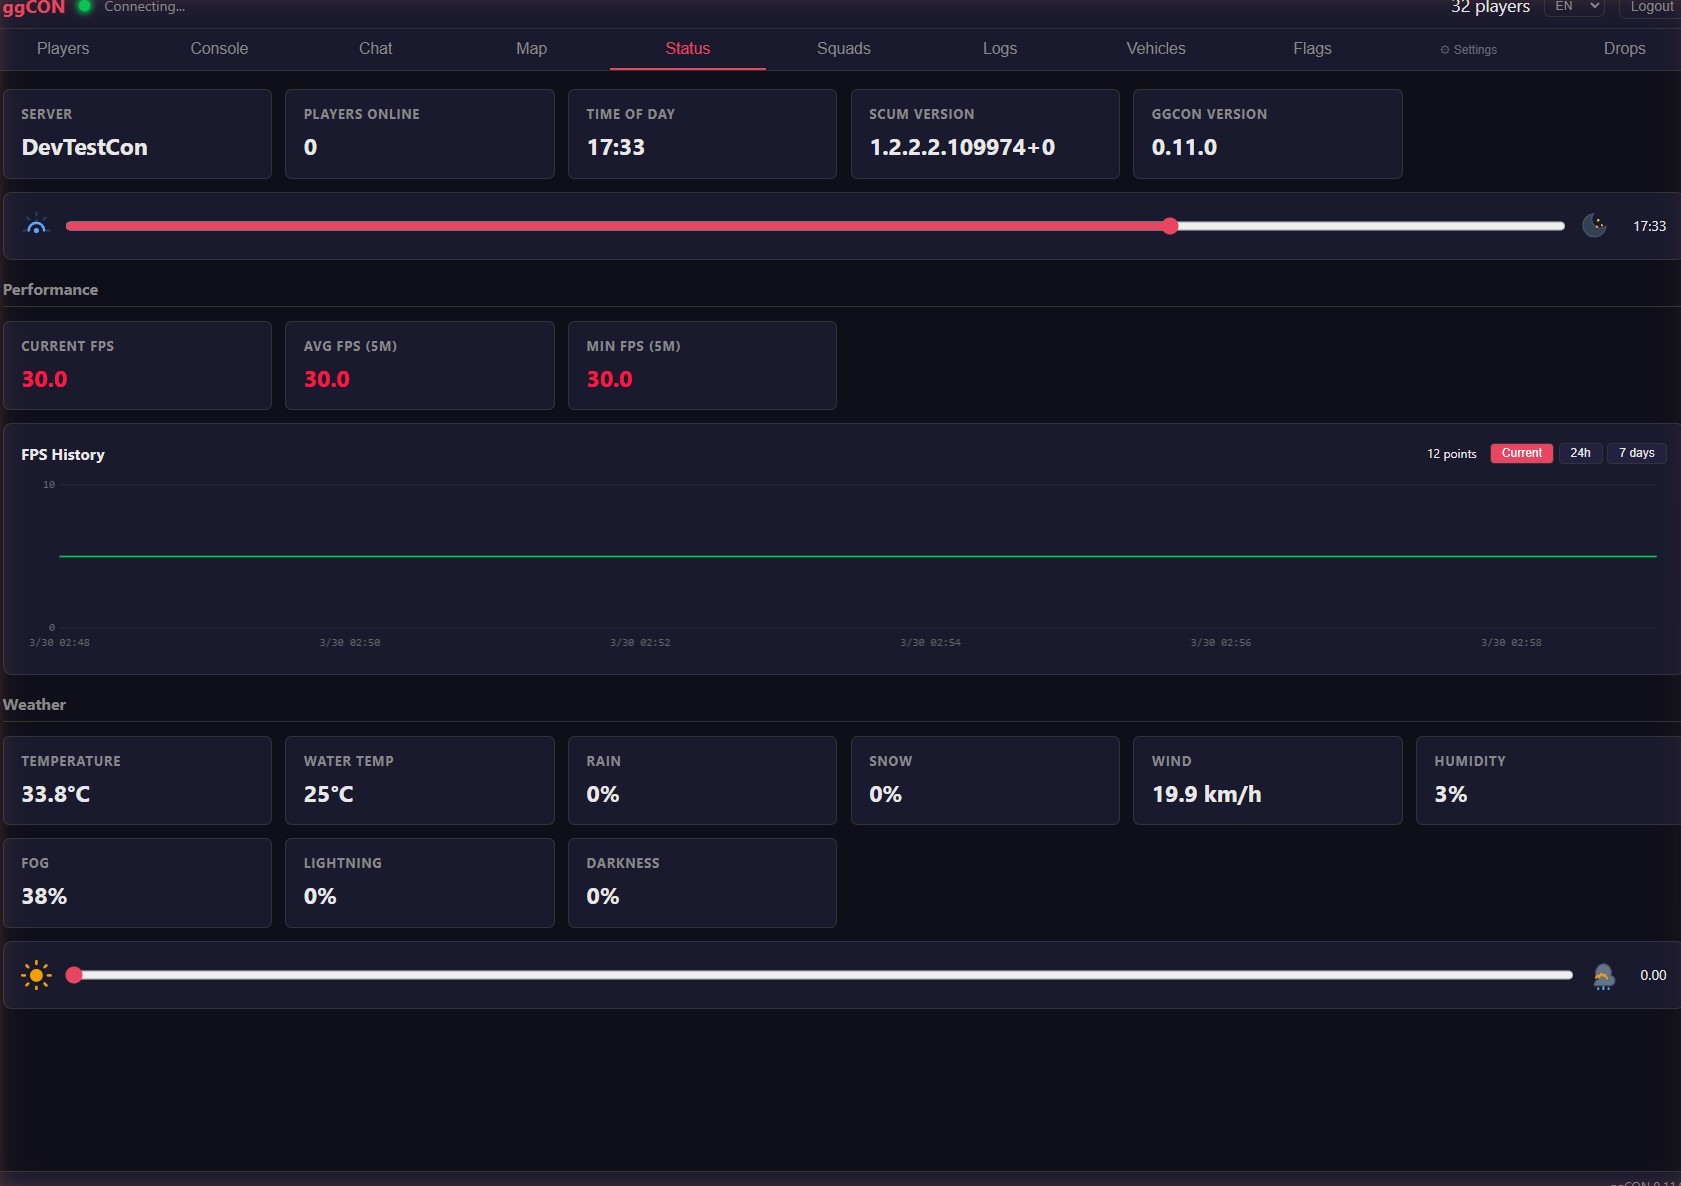1681x1186 pixels.
Task: Open the Settings tab
Action: [1468, 49]
